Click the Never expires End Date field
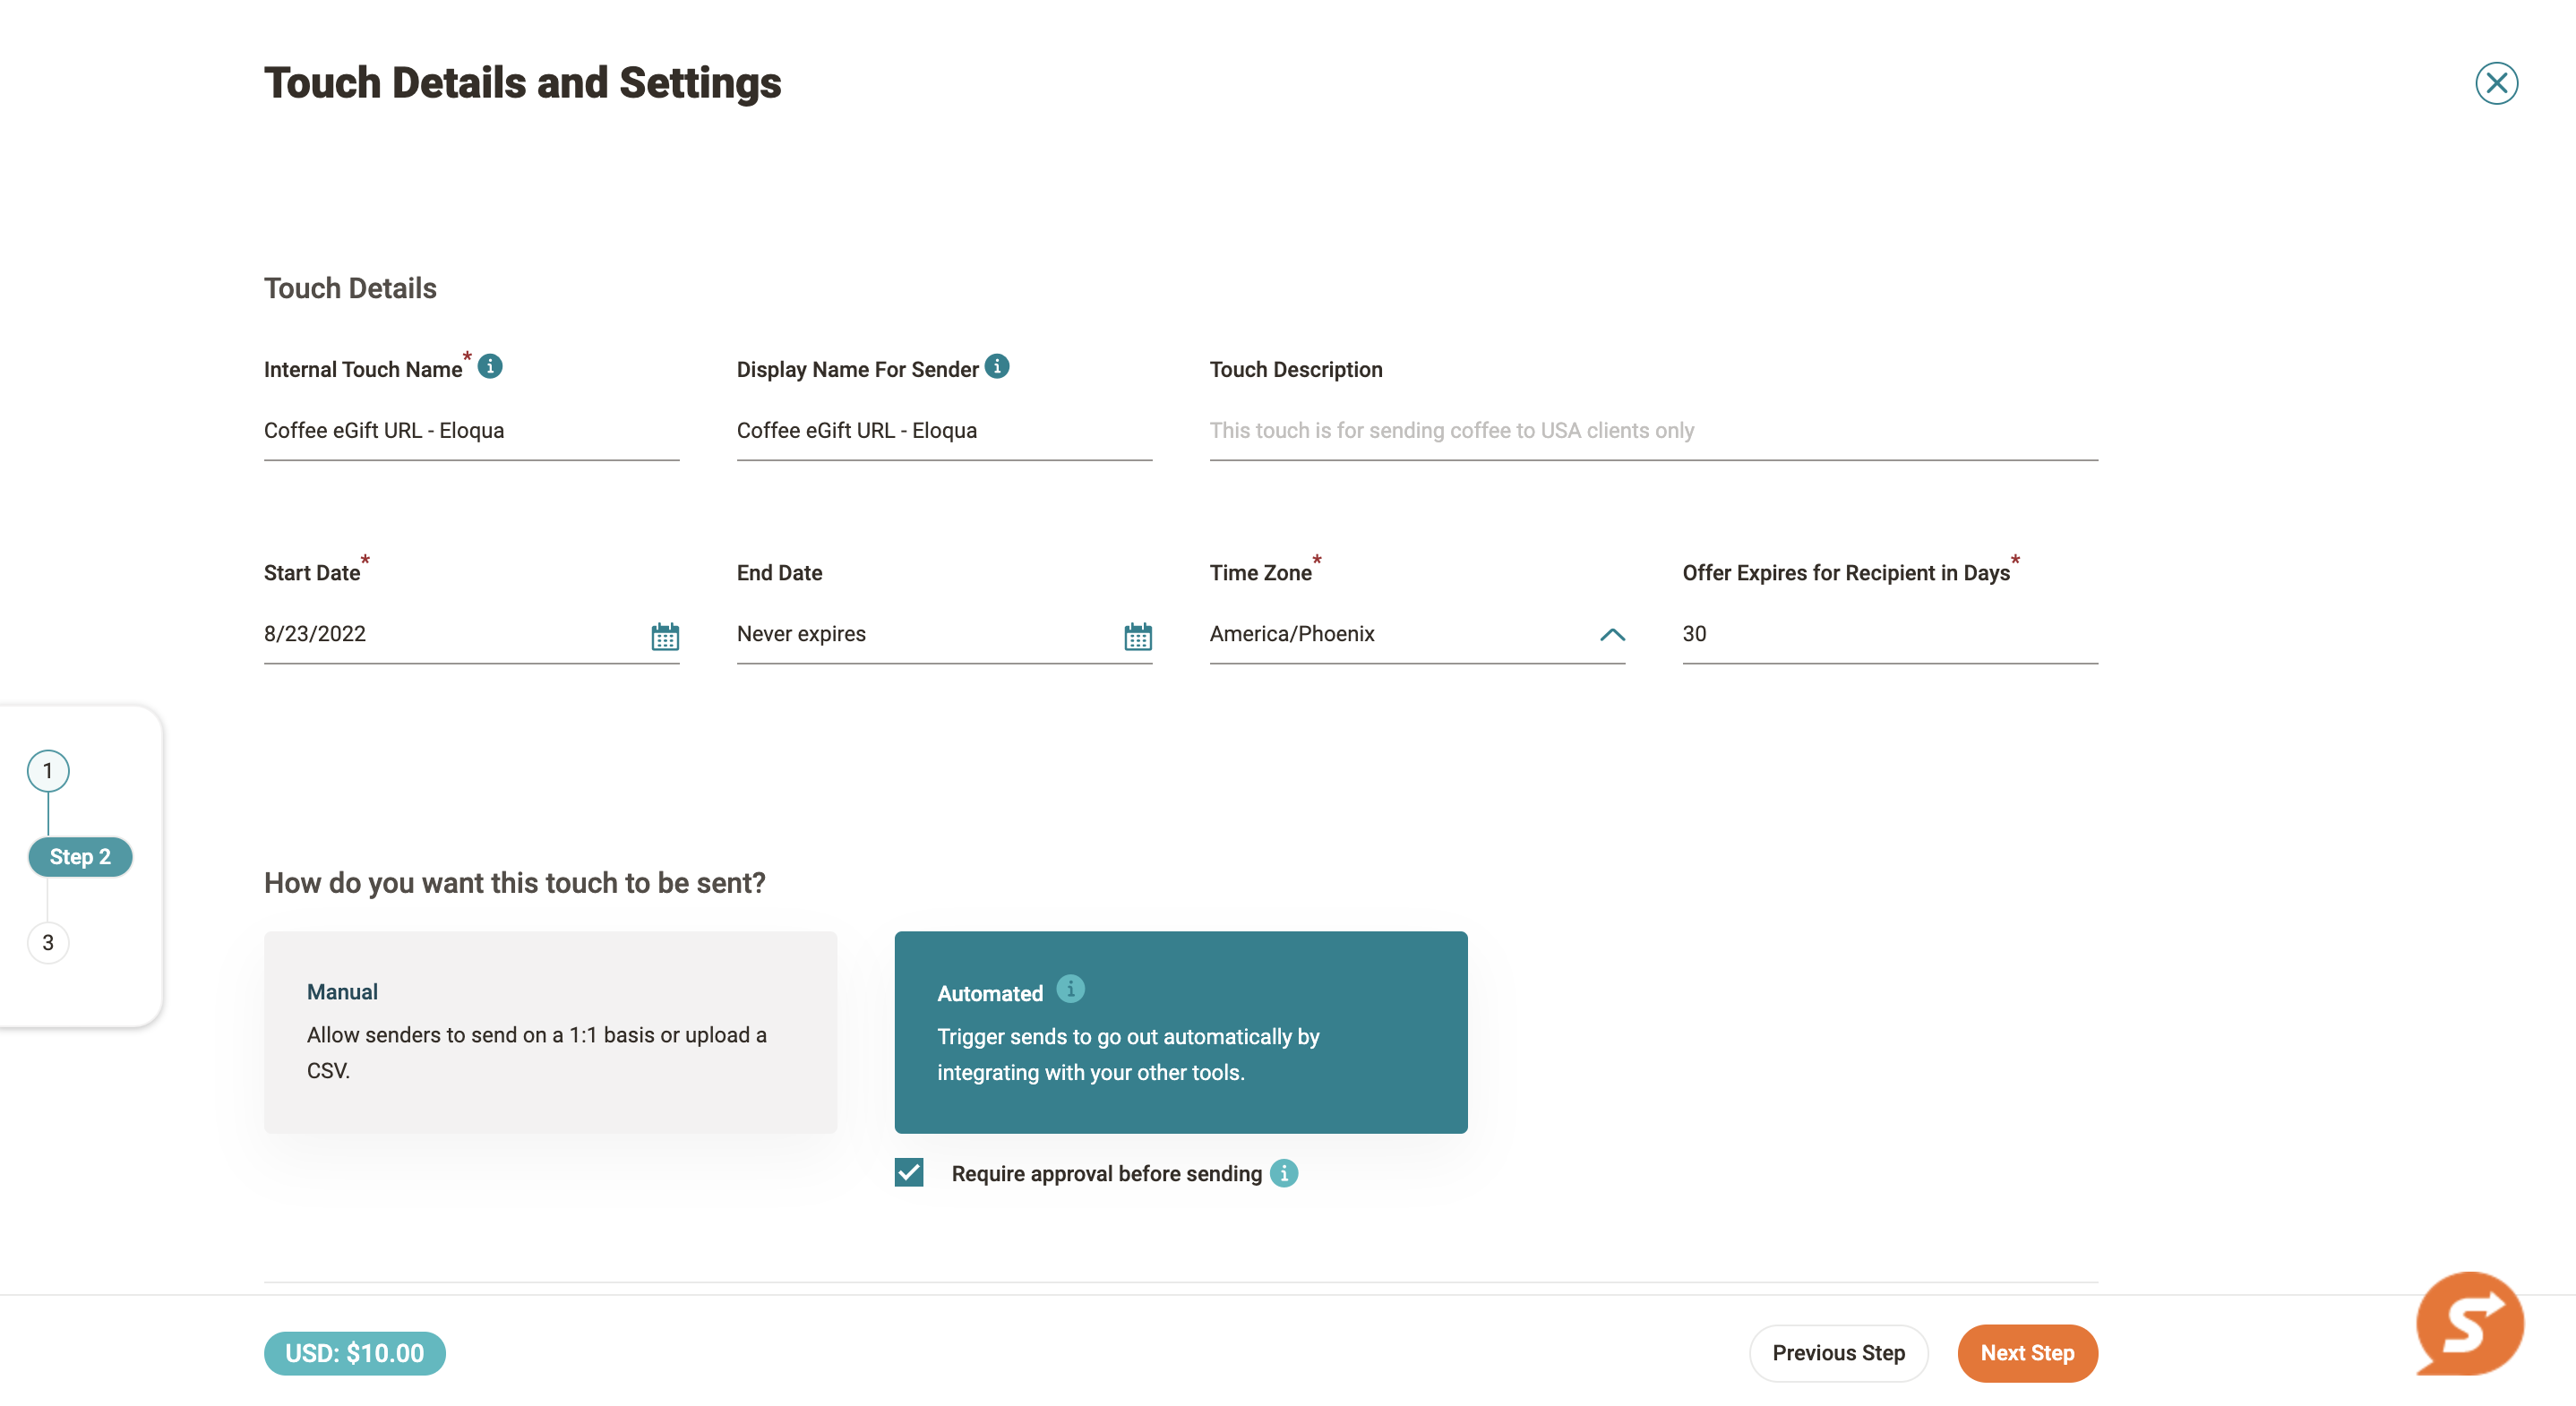 click(929, 634)
